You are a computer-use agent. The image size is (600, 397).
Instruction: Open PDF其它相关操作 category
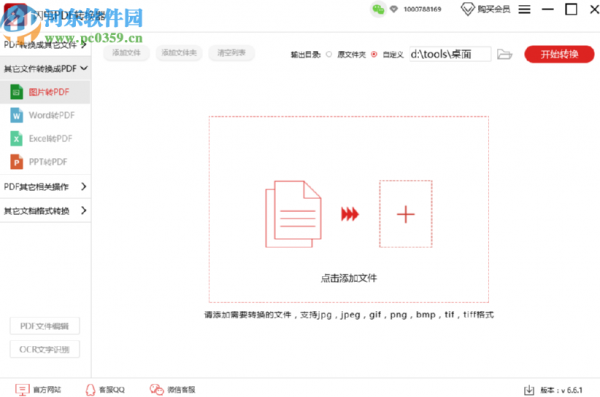[x=45, y=186]
